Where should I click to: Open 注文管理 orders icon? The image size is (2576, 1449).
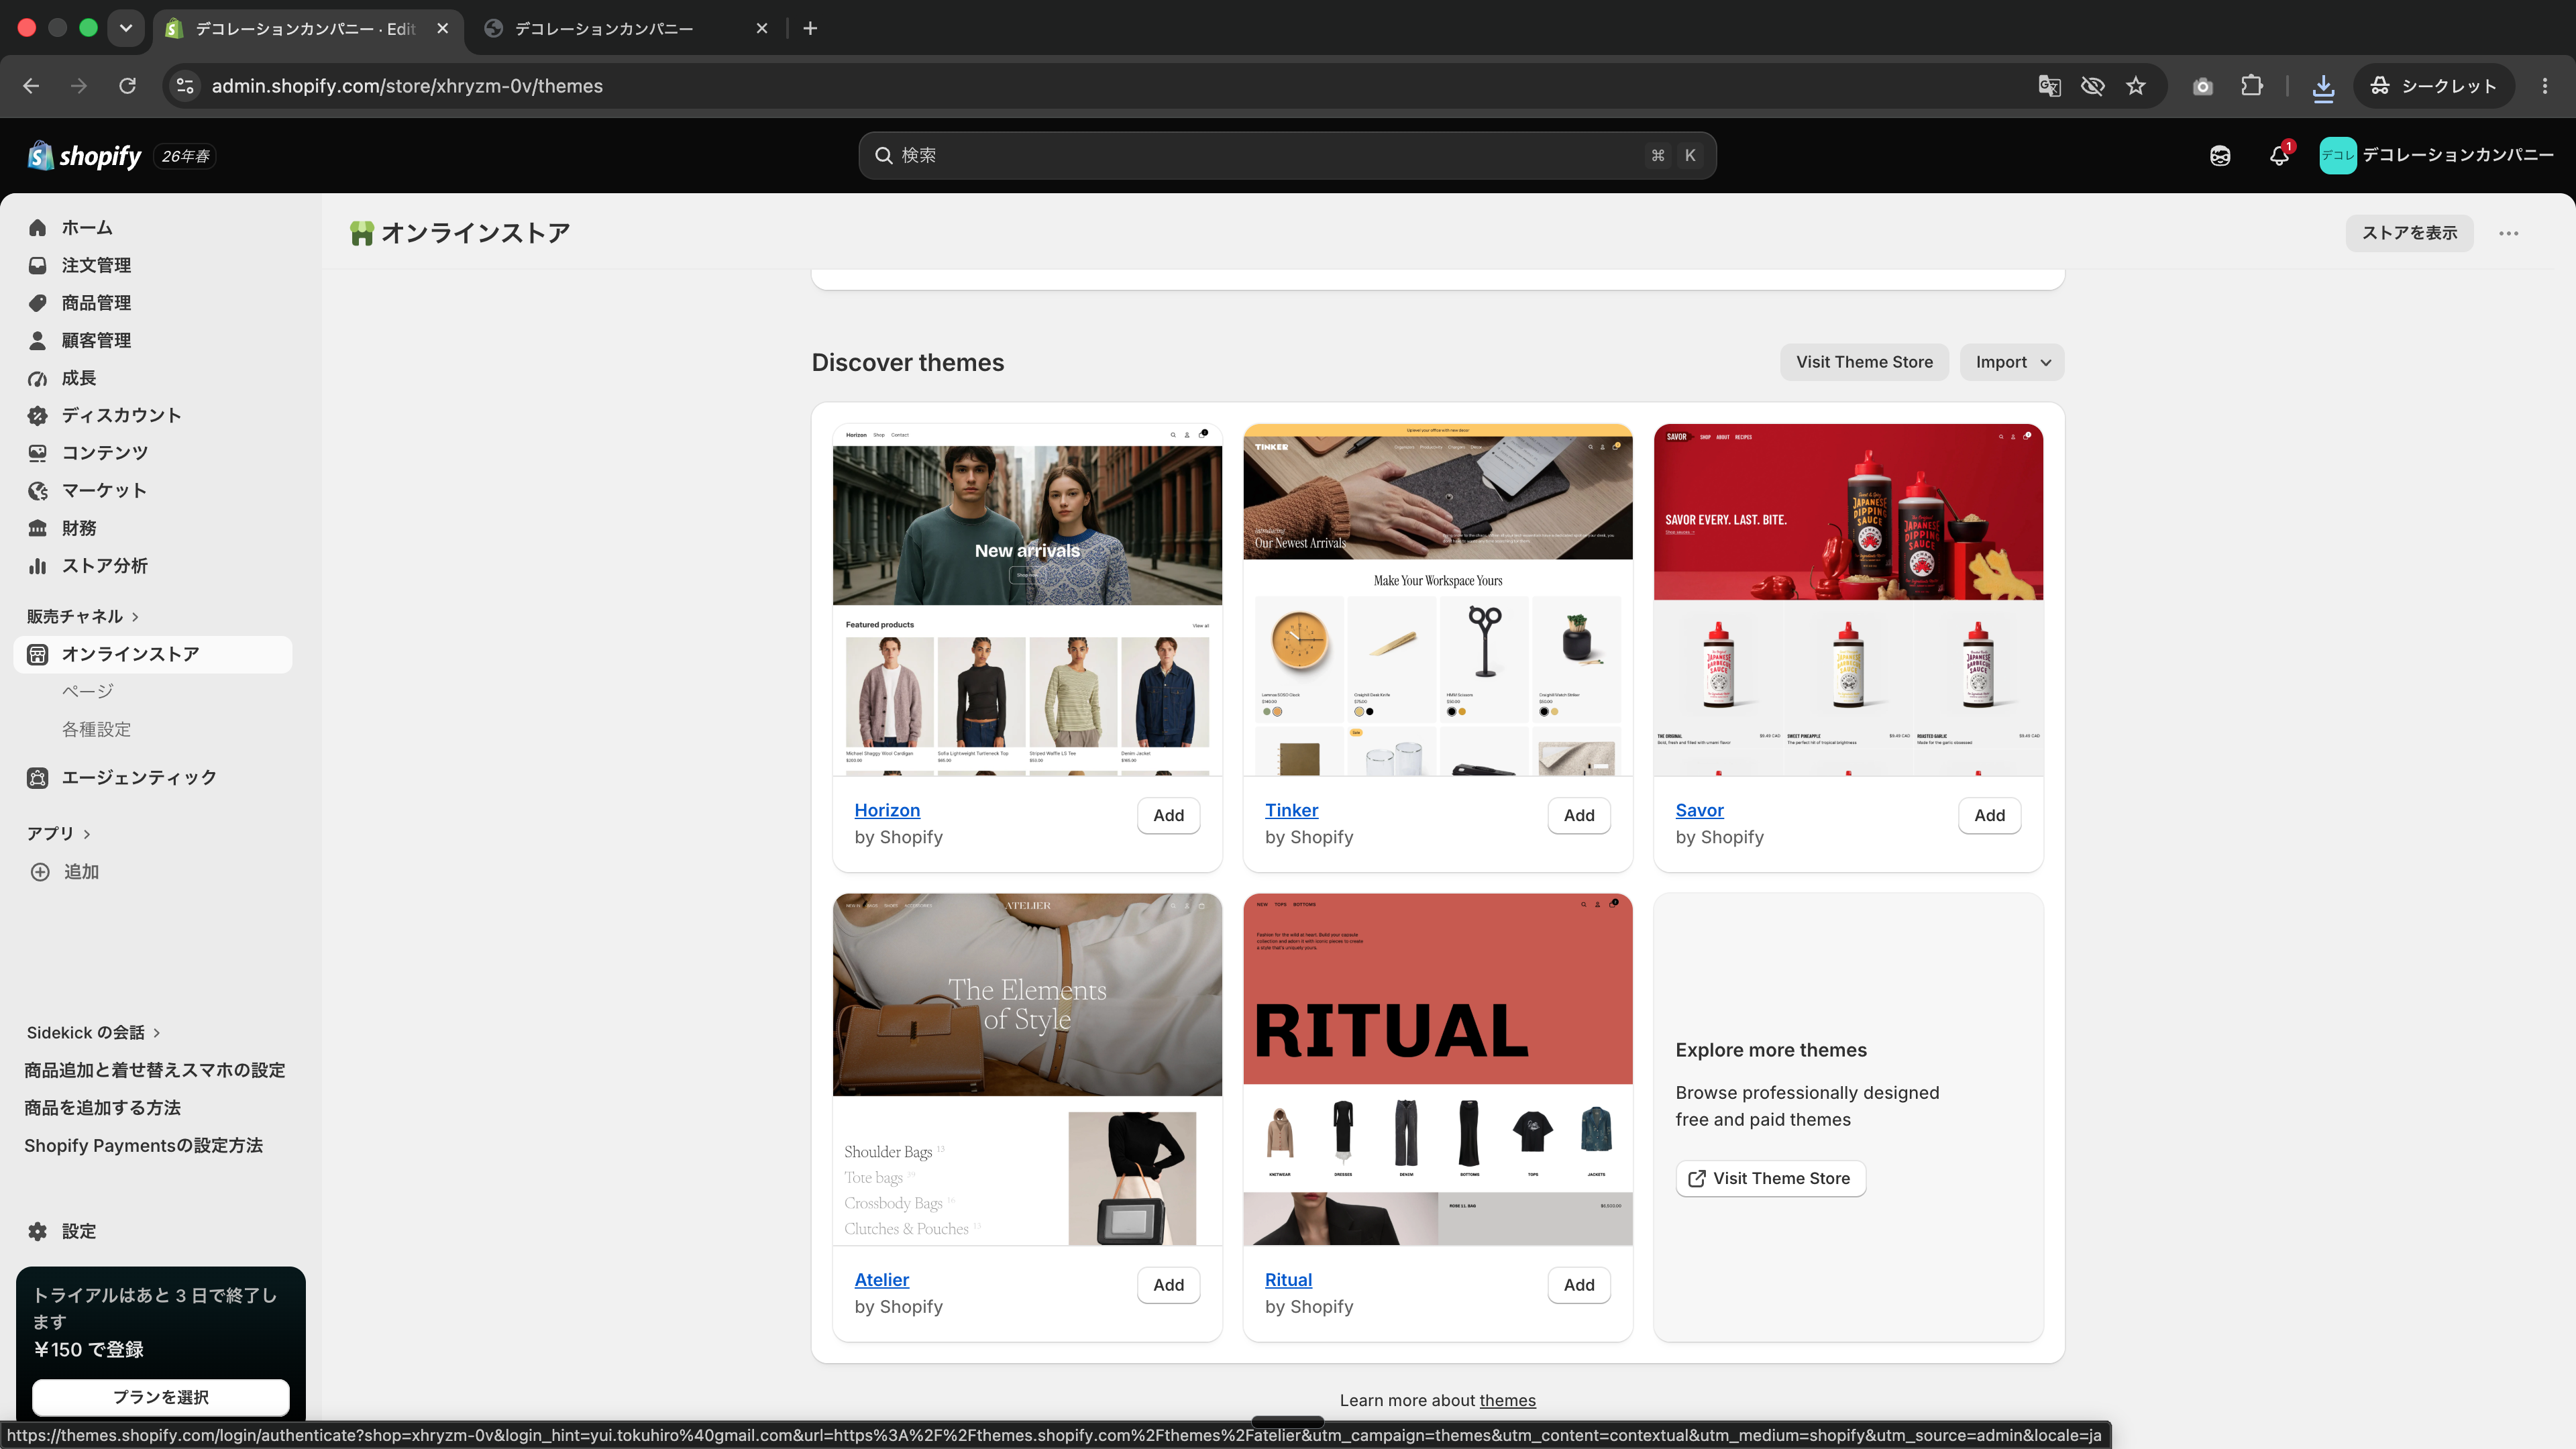click(38, 265)
